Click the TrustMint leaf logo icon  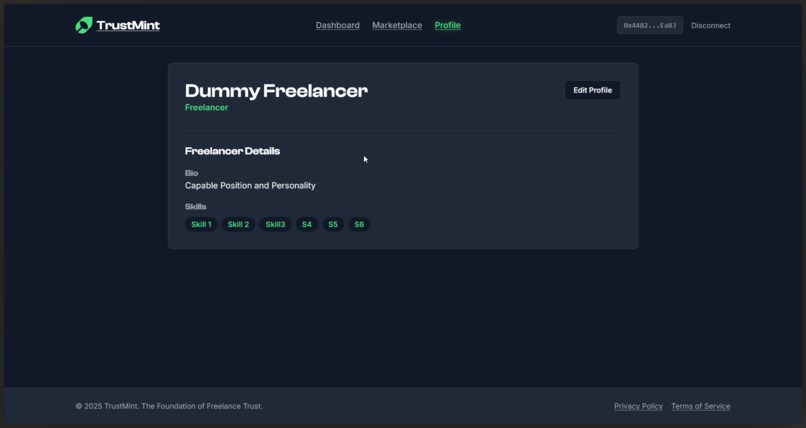point(84,25)
